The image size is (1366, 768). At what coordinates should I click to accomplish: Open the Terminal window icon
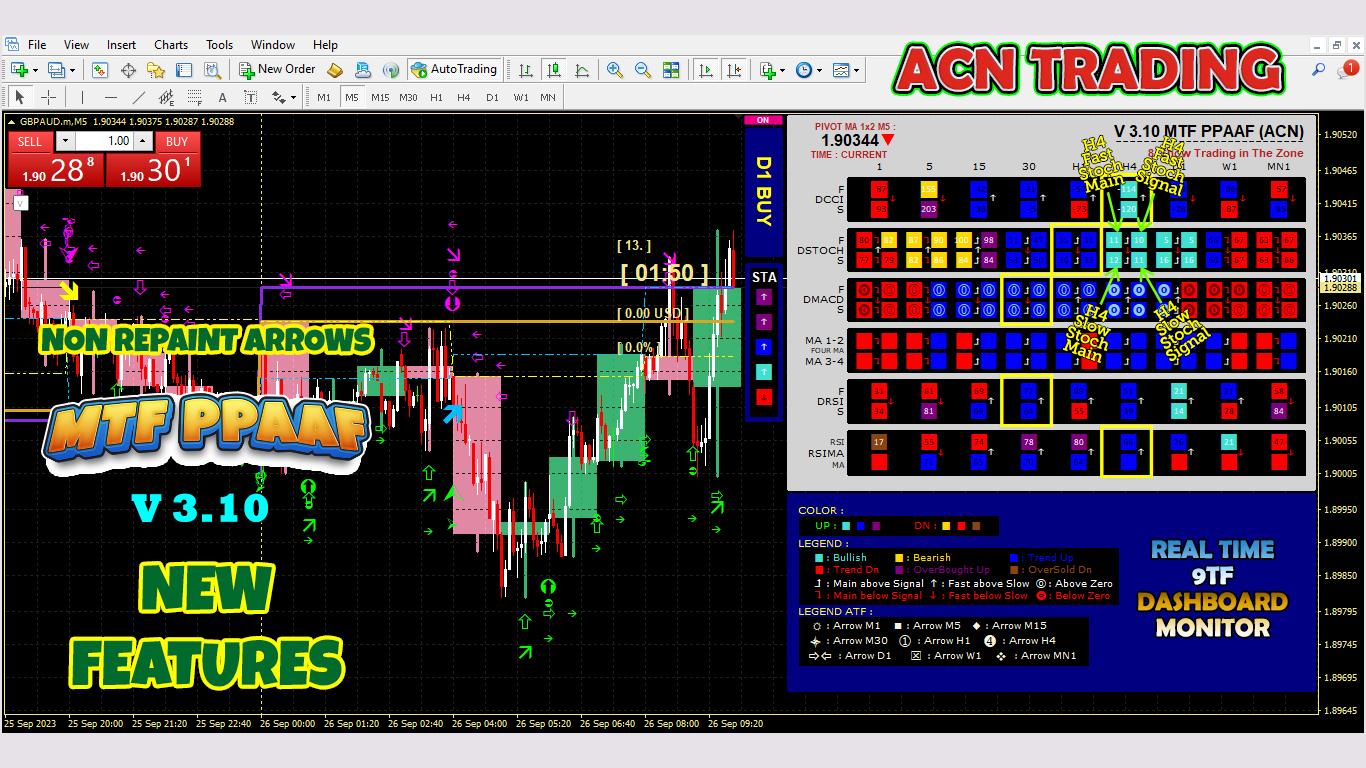tap(184, 70)
